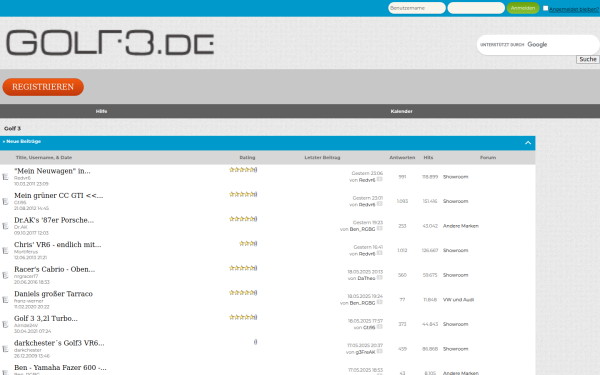
Task: Click star rating of Daniels großer Tarraco thread
Action: (x=241, y=293)
